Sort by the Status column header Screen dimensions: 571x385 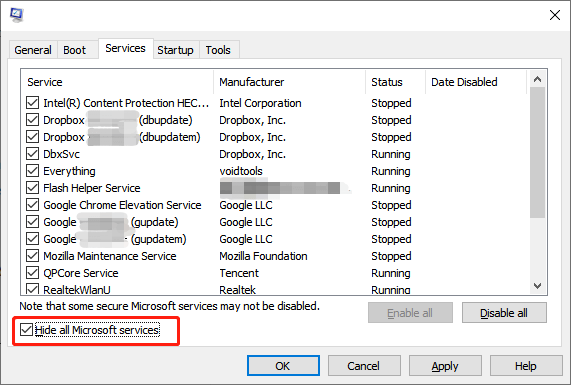point(395,82)
